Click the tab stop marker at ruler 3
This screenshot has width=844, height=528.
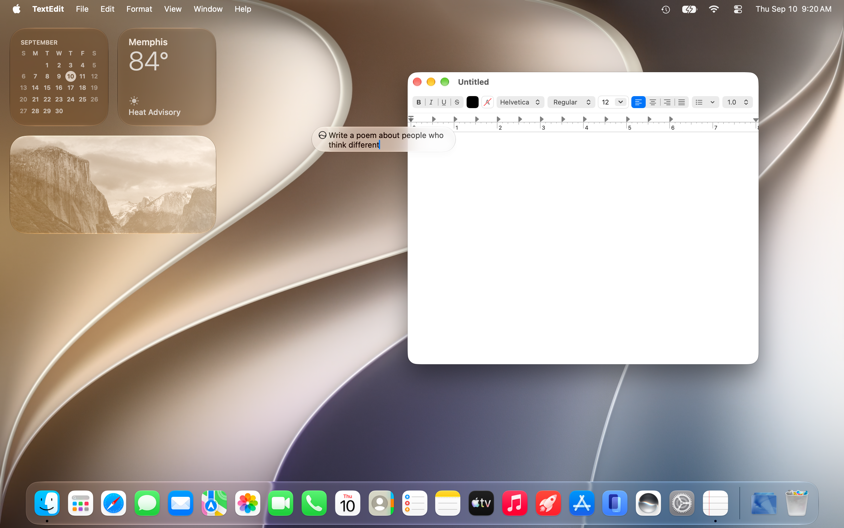pos(541,119)
